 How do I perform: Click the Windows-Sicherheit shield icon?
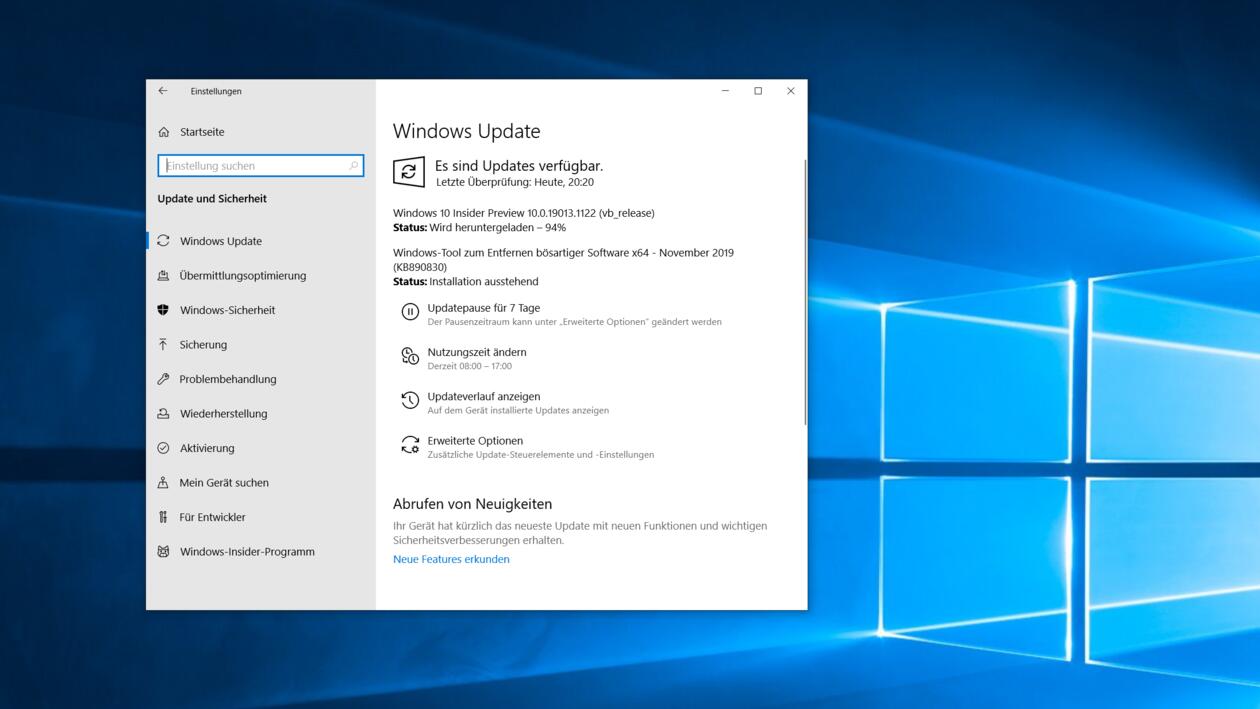[x=164, y=310]
